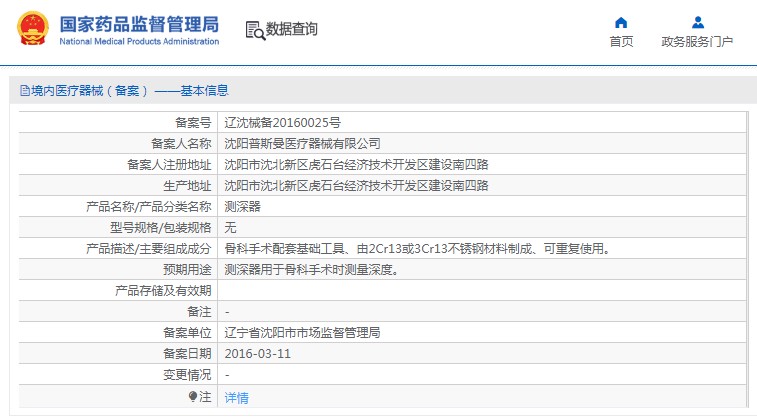This screenshot has width=757, height=420.
Task: Click the user icon above 政务服务门户
Action: tap(698, 22)
